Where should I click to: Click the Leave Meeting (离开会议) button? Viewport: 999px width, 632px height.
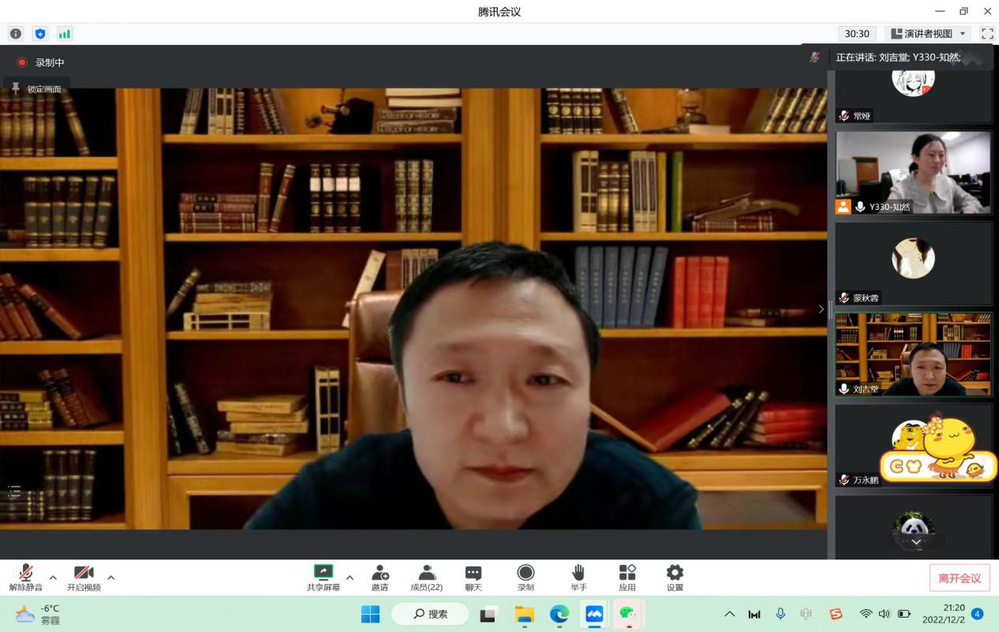pos(959,578)
